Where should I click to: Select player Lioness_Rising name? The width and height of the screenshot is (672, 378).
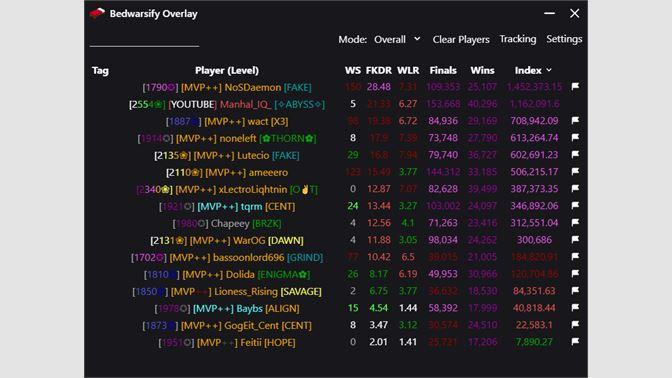[x=246, y=291]
